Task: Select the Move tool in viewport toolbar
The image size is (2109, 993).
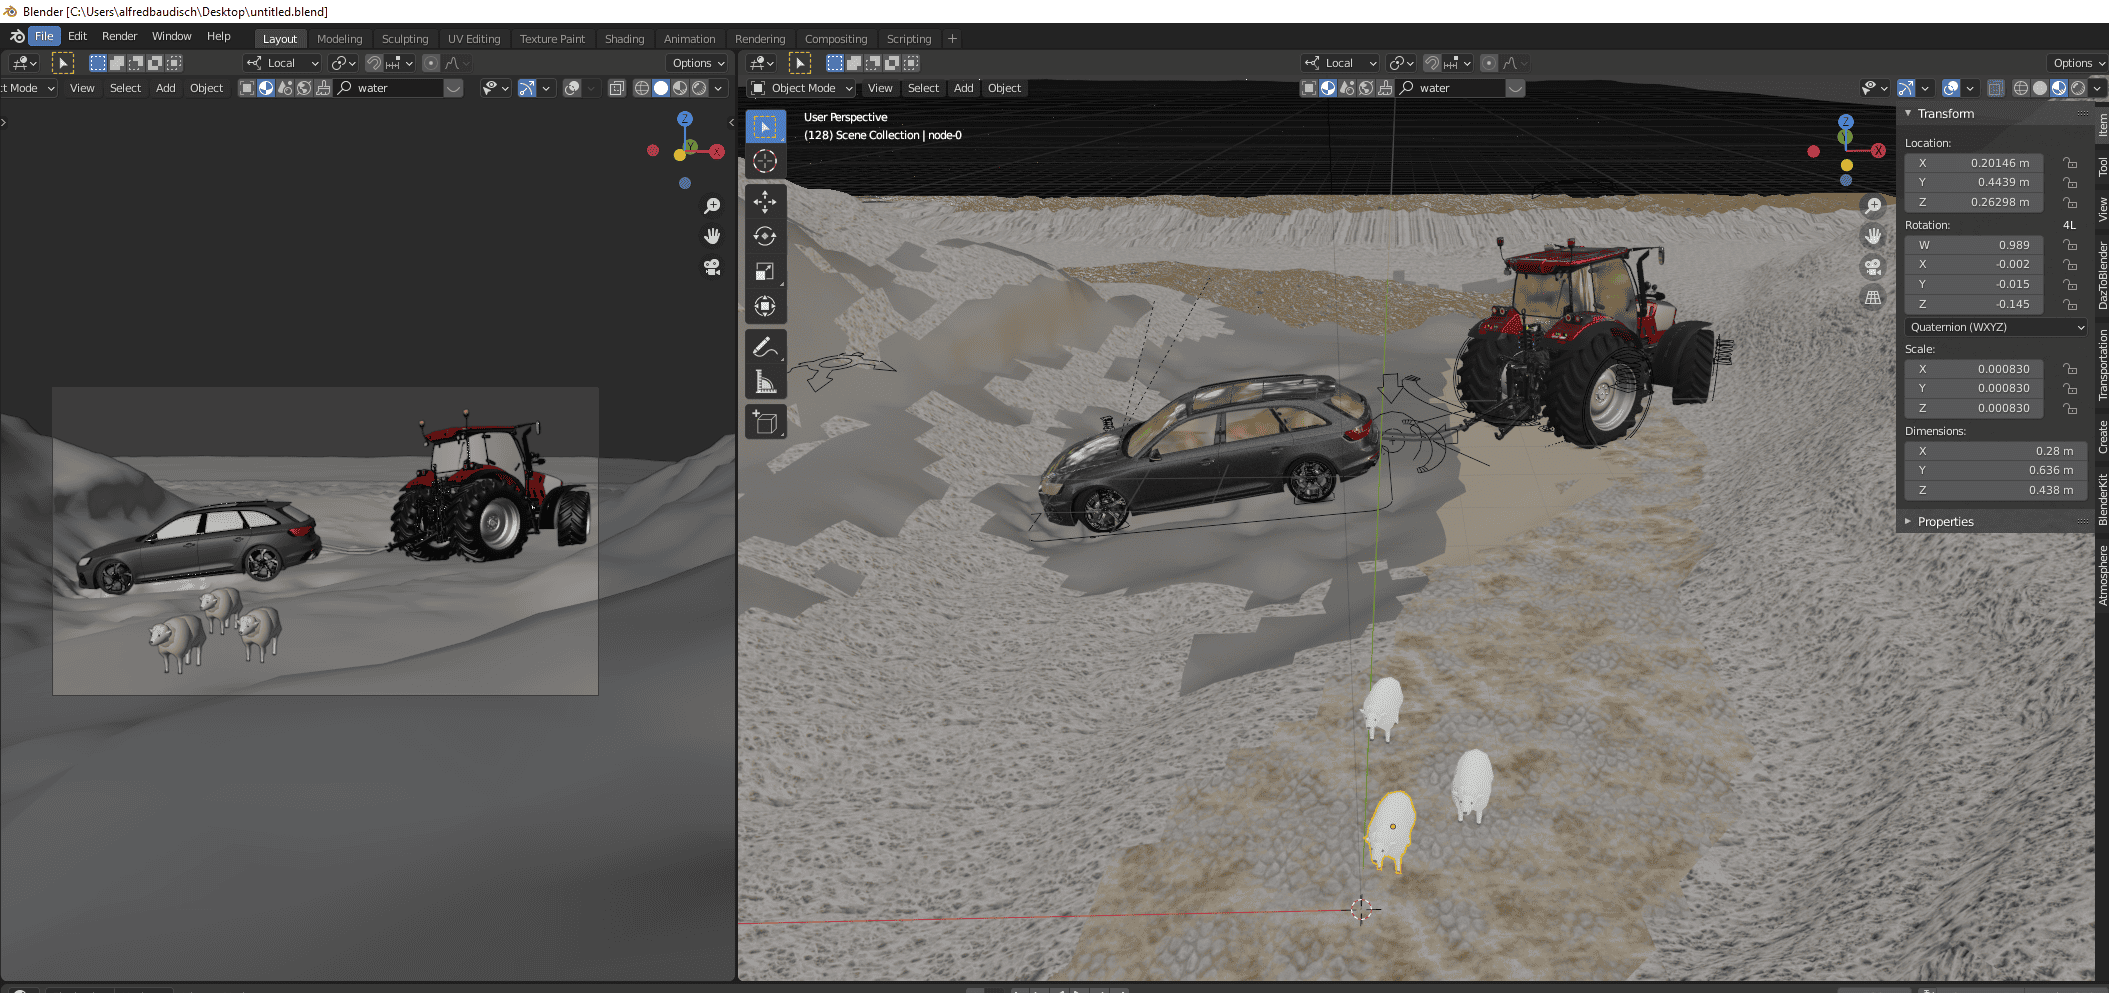Action: 765,201
